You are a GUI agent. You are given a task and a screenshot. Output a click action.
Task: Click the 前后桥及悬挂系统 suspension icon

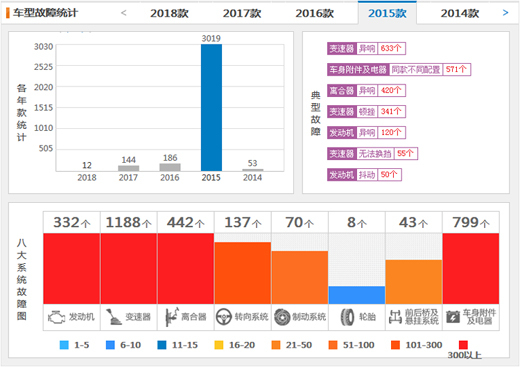pyautogui.click(x=395, y=317)
